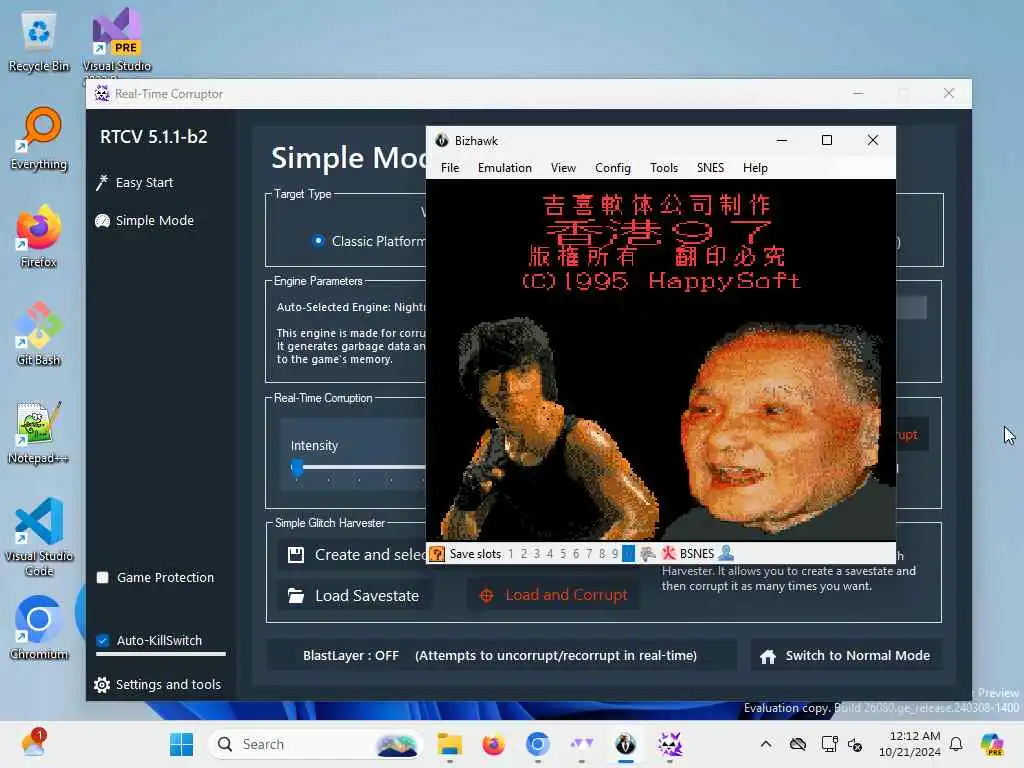
Task: Open Chromium from the taskbar
Action: (x=537, y=744)
